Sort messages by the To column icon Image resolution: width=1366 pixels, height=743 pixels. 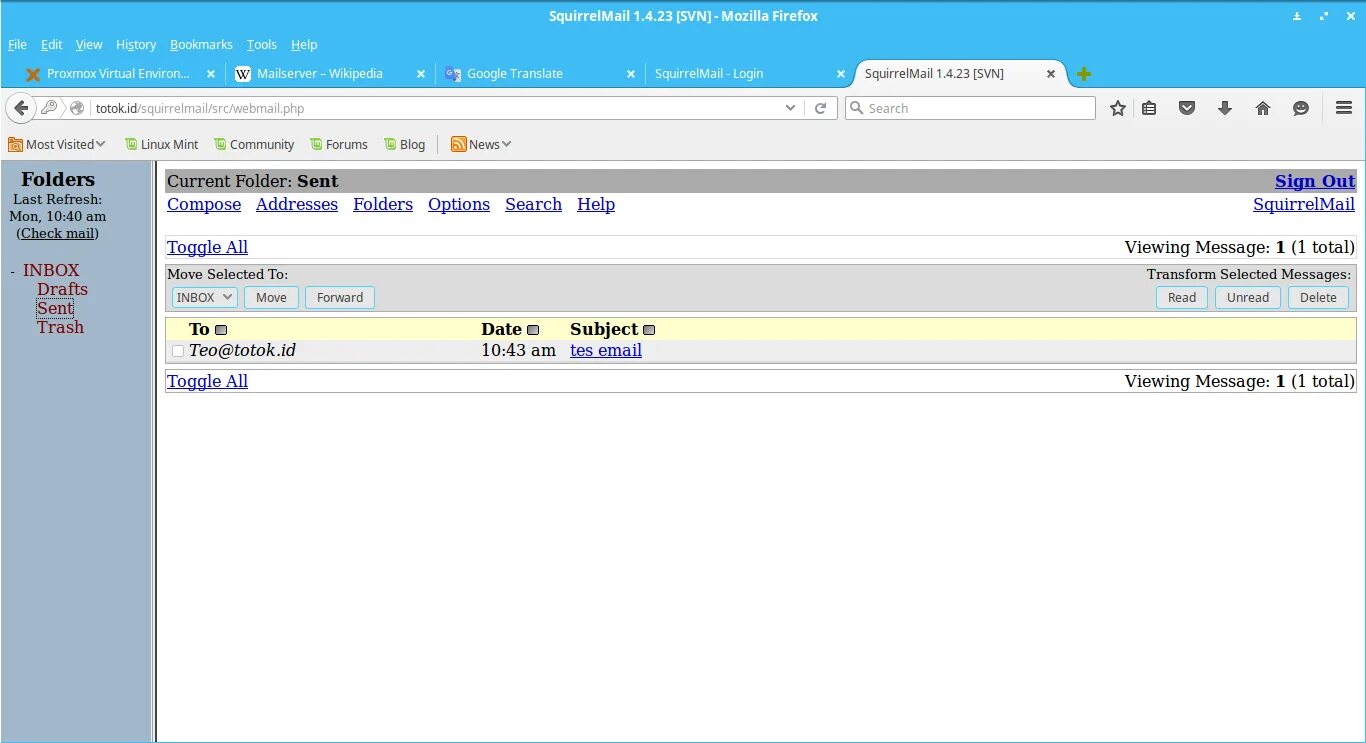click(x=221, y=330)
